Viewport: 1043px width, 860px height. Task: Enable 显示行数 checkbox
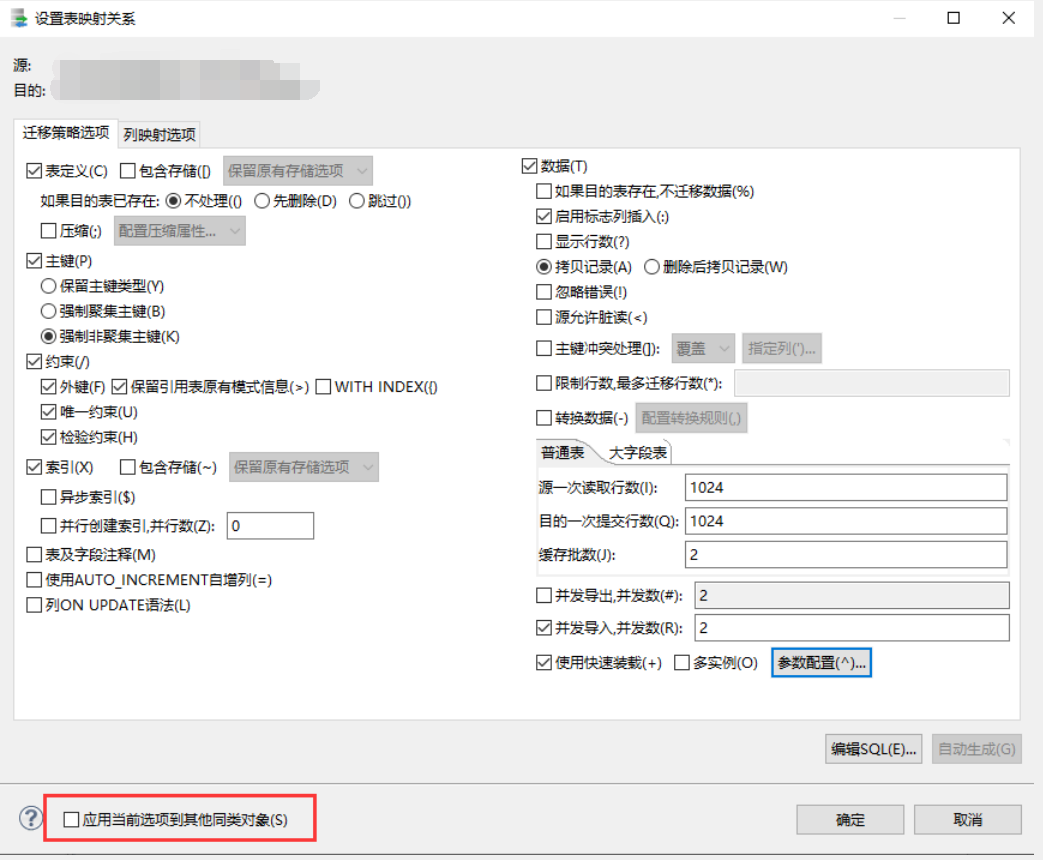(544, 241)
